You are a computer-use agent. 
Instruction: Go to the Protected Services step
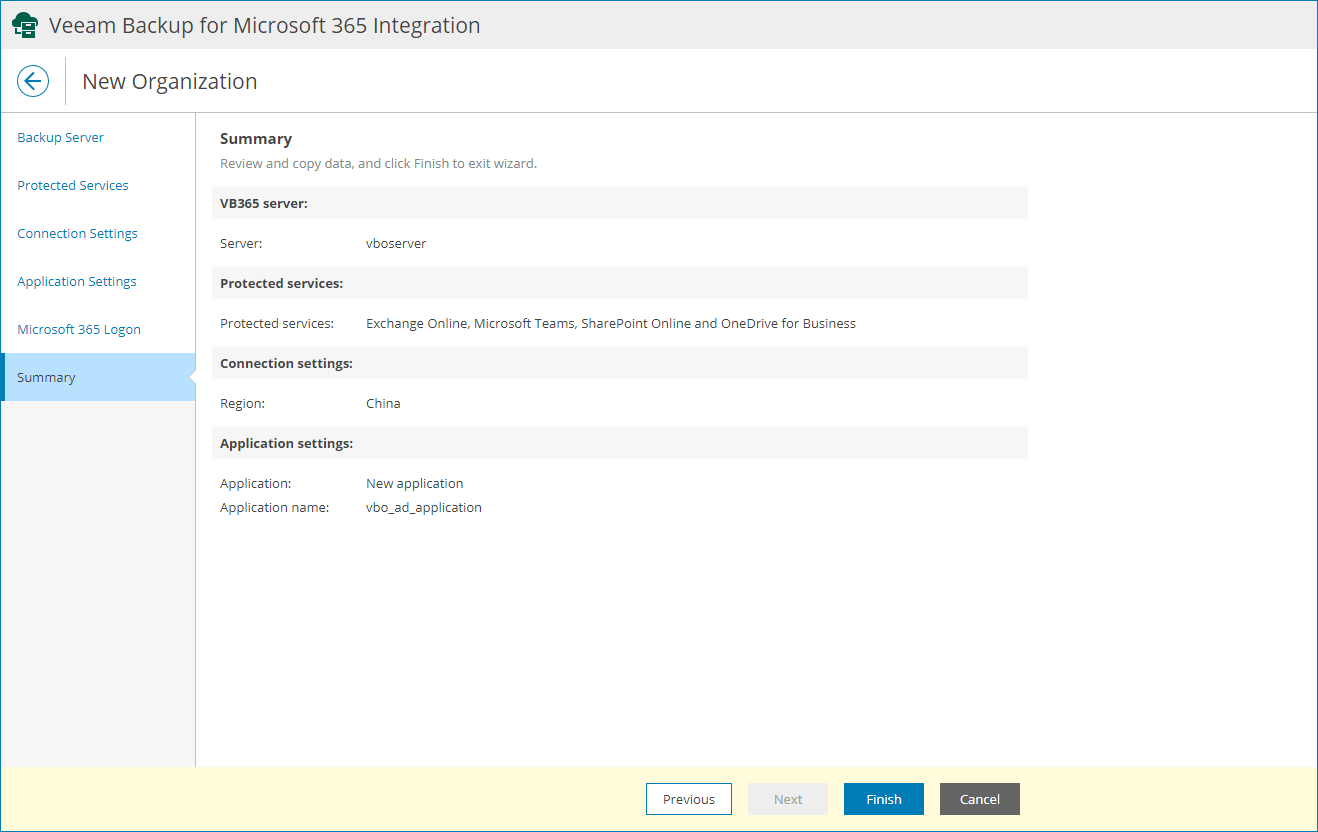click(x=73, y=185)
